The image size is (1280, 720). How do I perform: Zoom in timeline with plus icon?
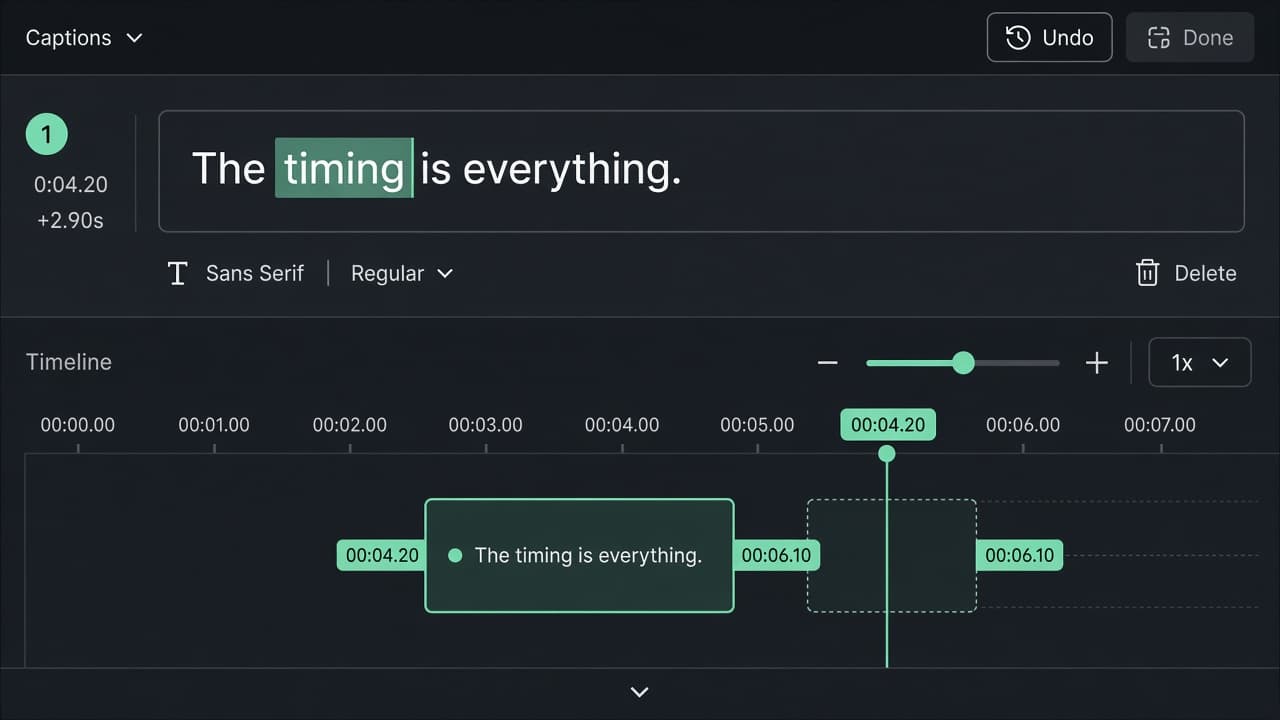[1097, 362]
